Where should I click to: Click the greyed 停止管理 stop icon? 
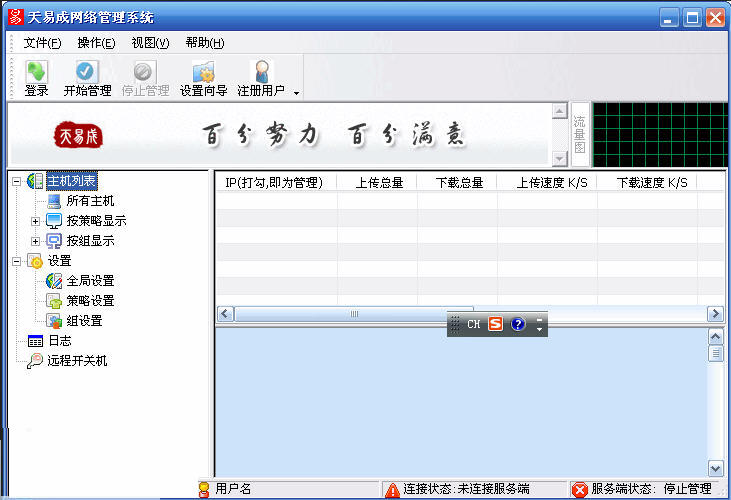pos(144,72)
